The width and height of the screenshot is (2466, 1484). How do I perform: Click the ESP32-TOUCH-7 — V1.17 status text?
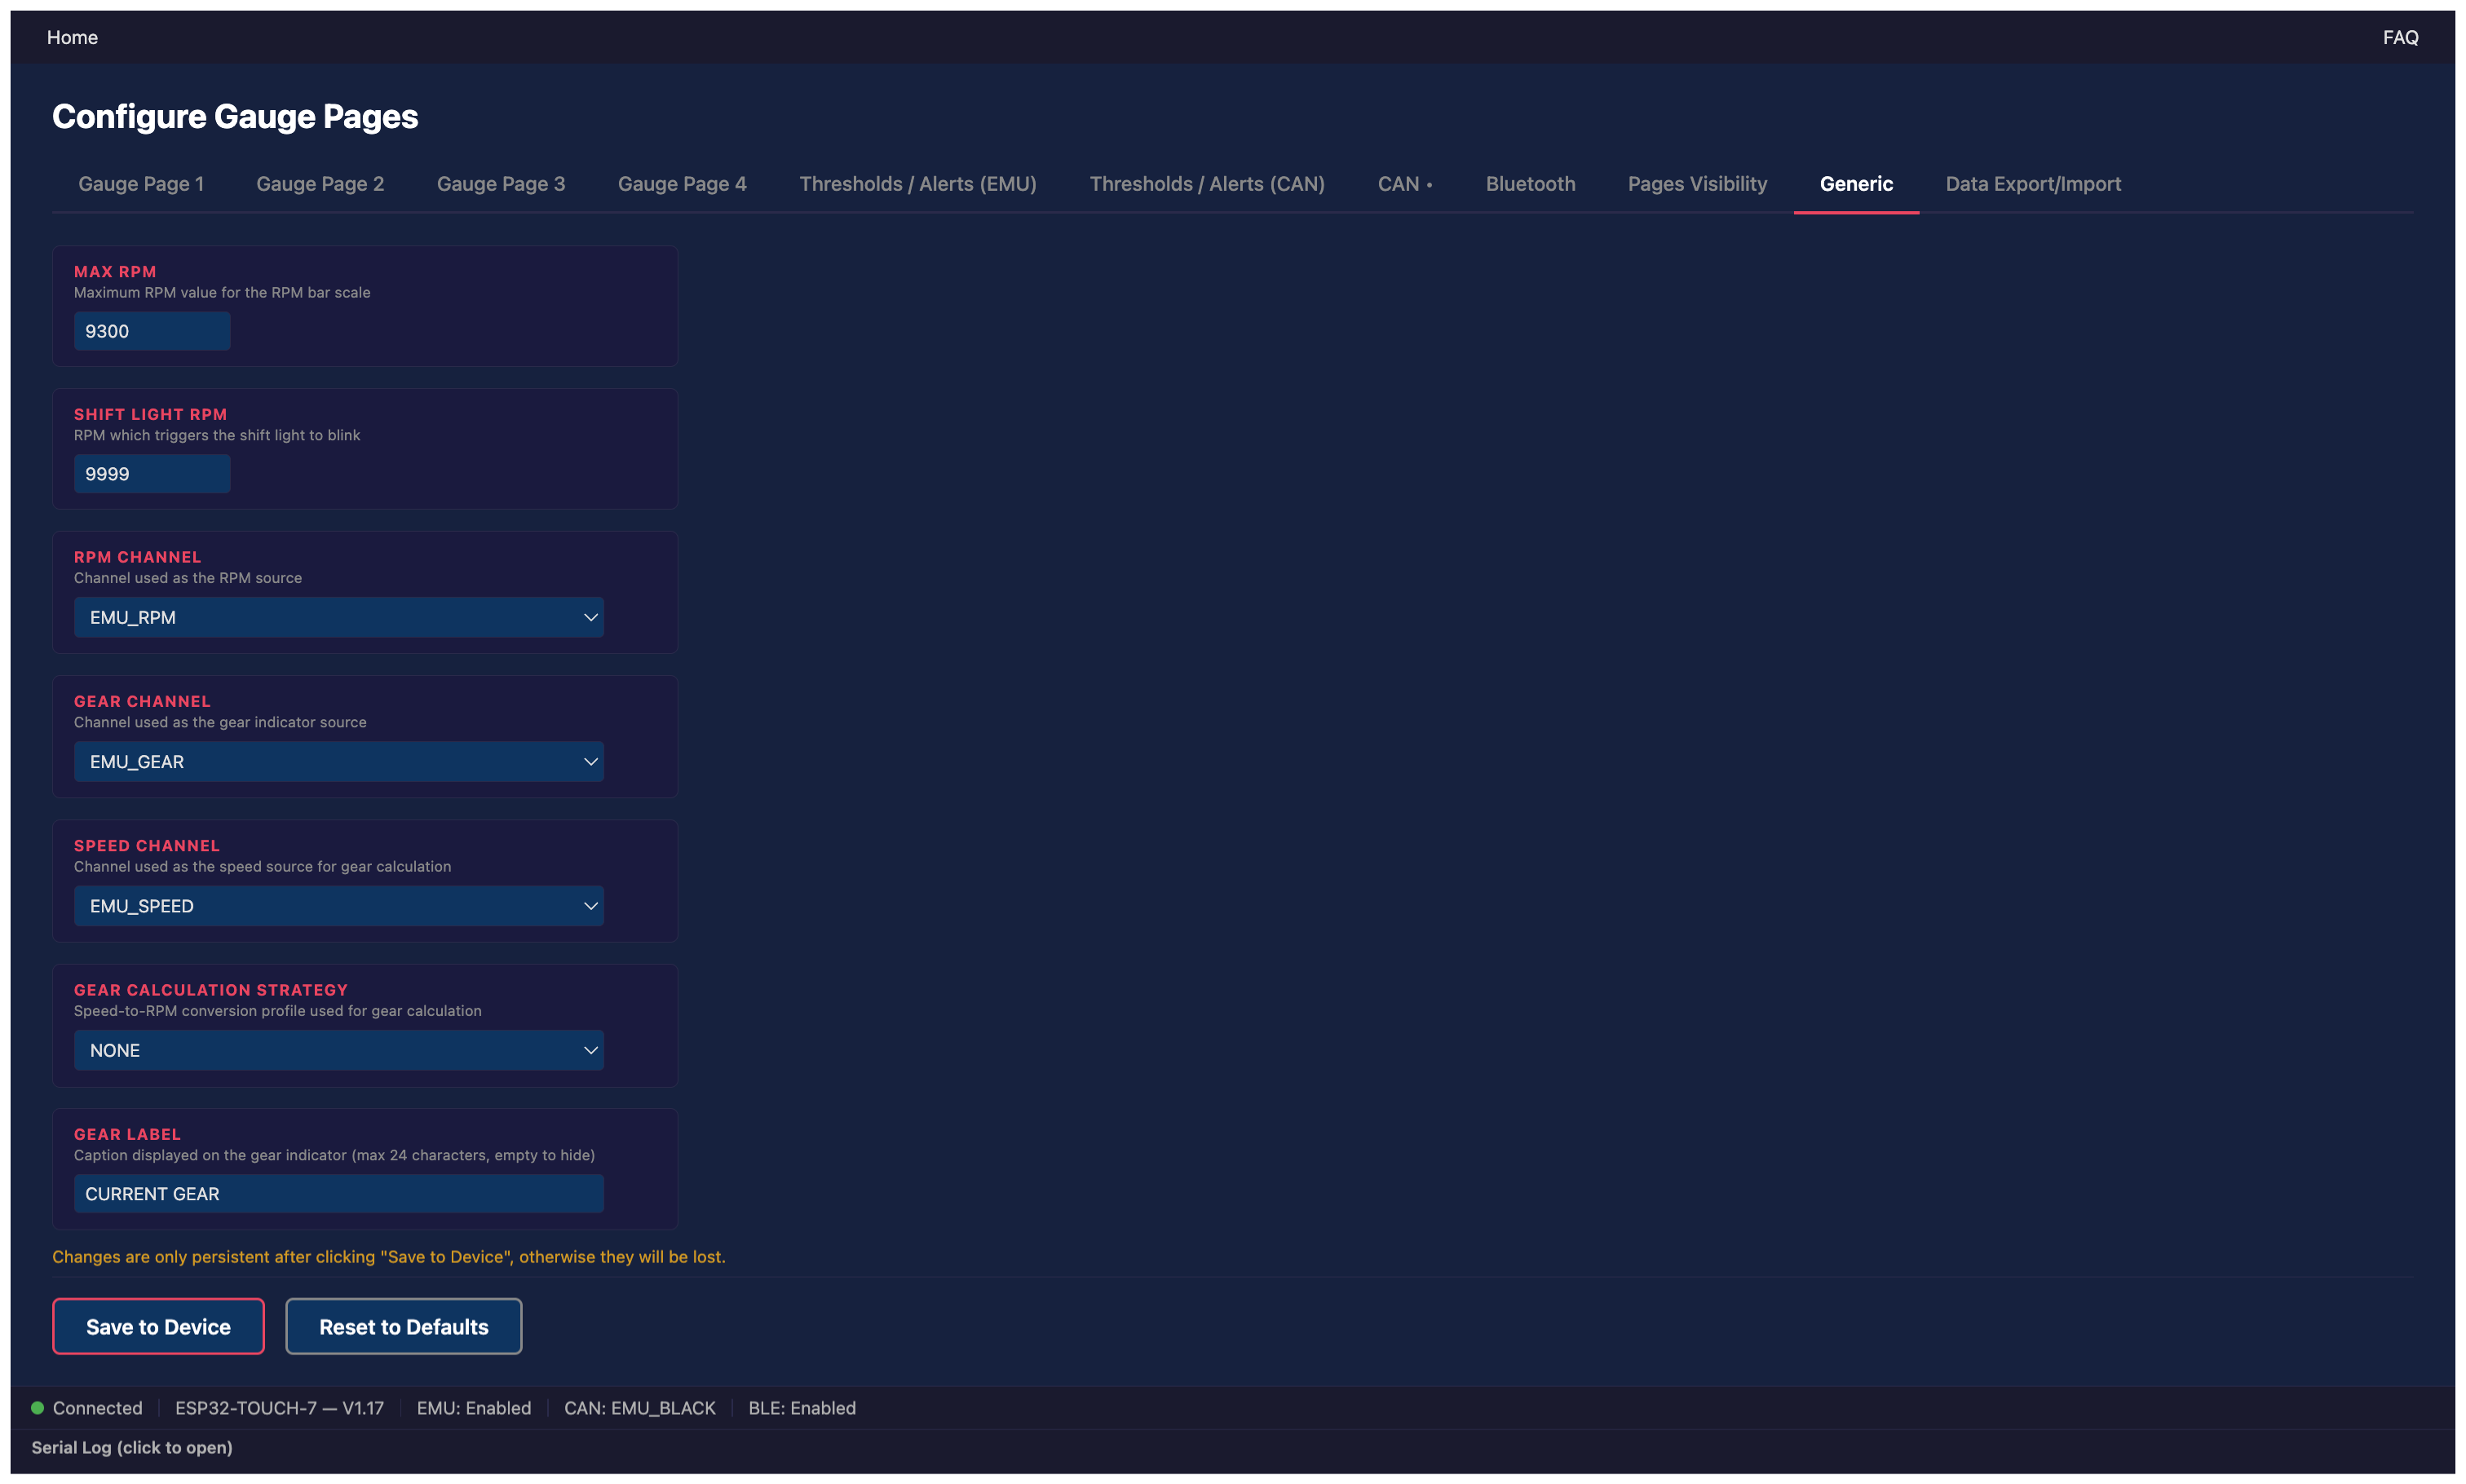click(279, 1408)
